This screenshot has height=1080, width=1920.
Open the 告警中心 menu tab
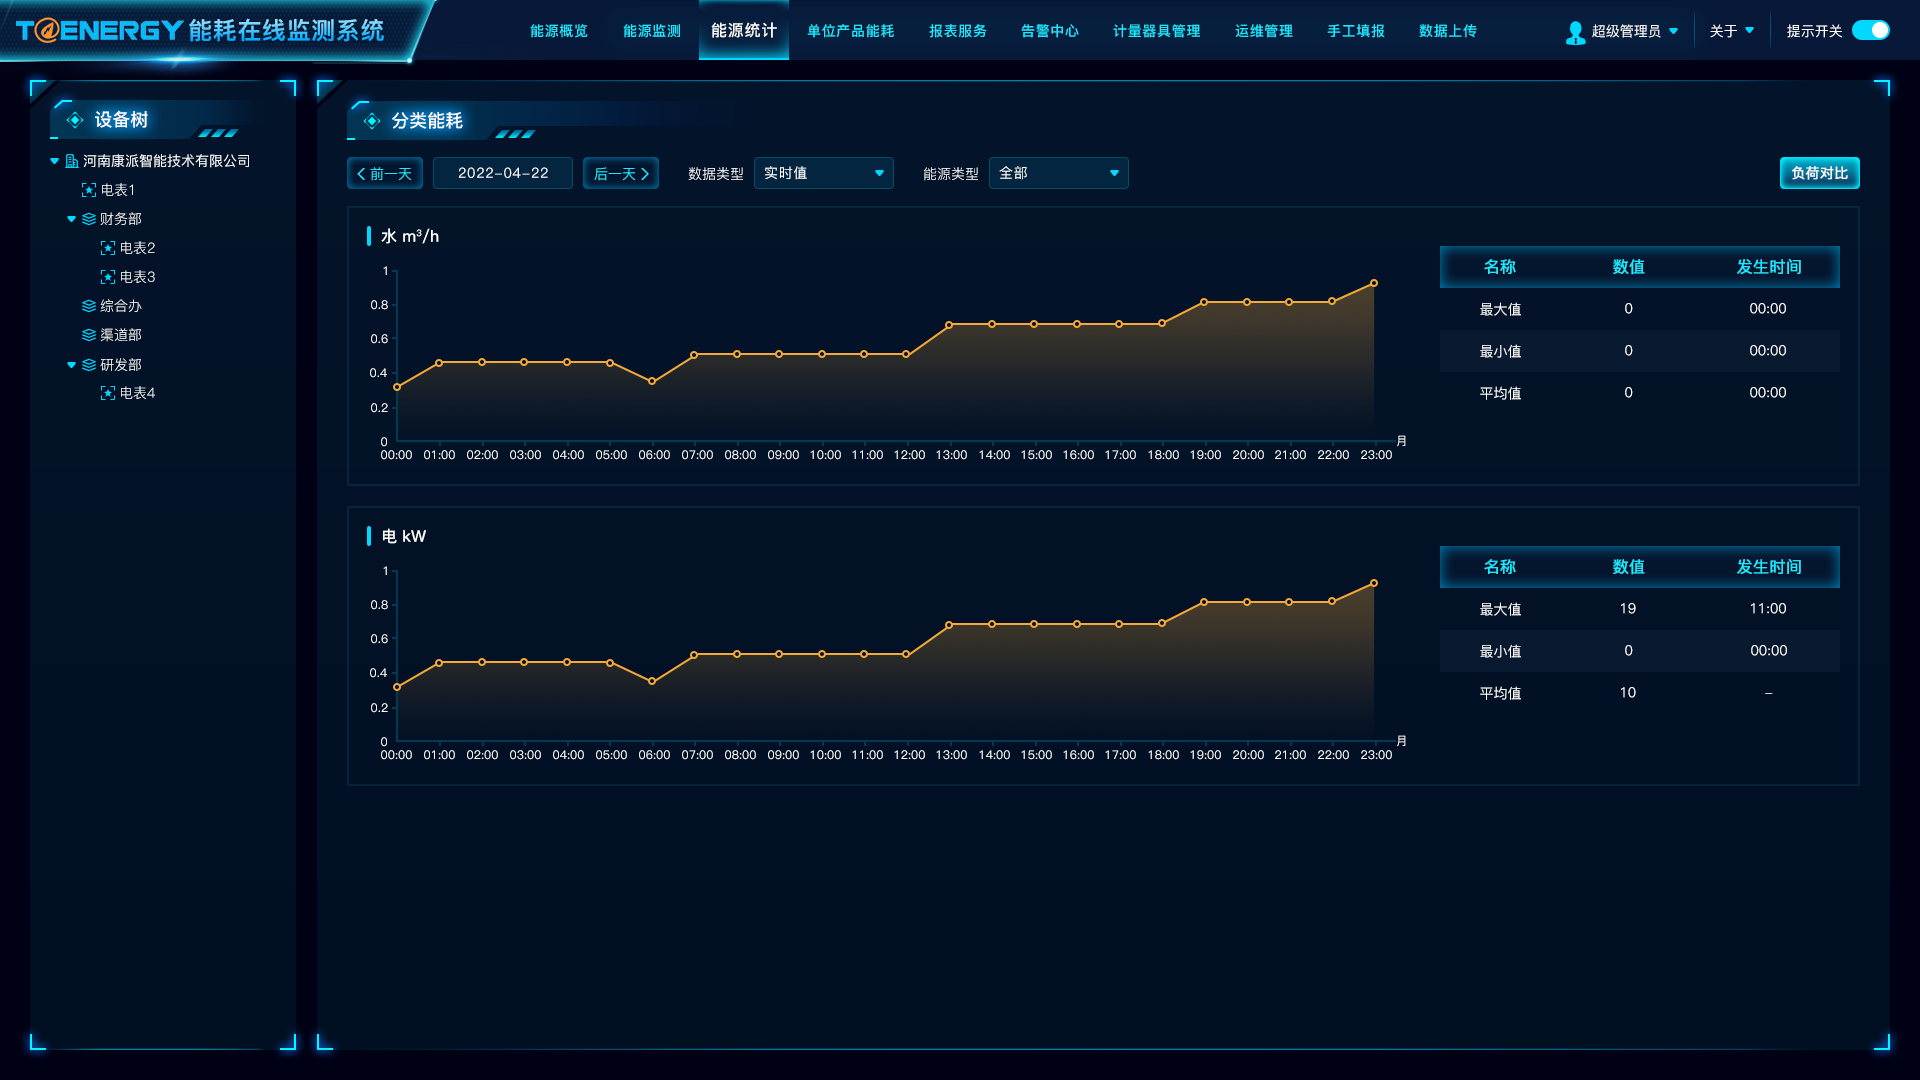pos(1049,31)
